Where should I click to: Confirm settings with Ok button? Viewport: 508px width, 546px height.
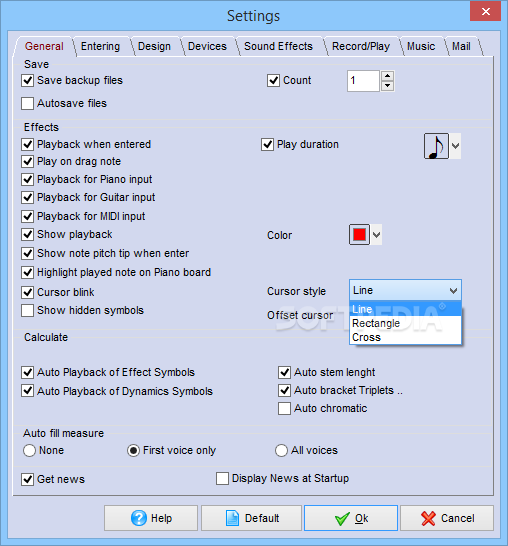click(x=351, y=518)
